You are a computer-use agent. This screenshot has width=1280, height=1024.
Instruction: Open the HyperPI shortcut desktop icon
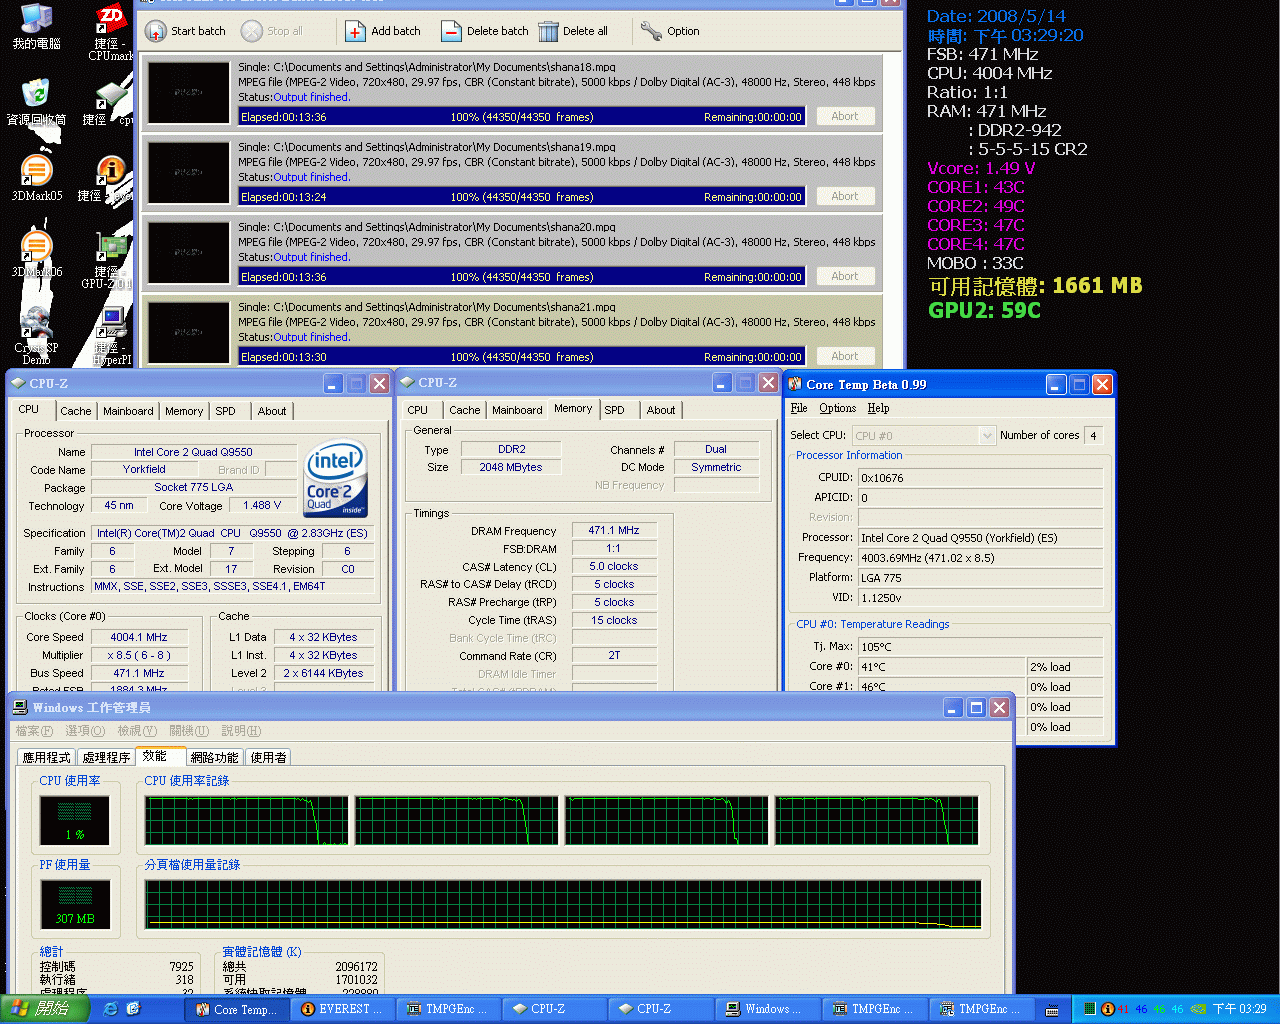[x=111, y=336]
